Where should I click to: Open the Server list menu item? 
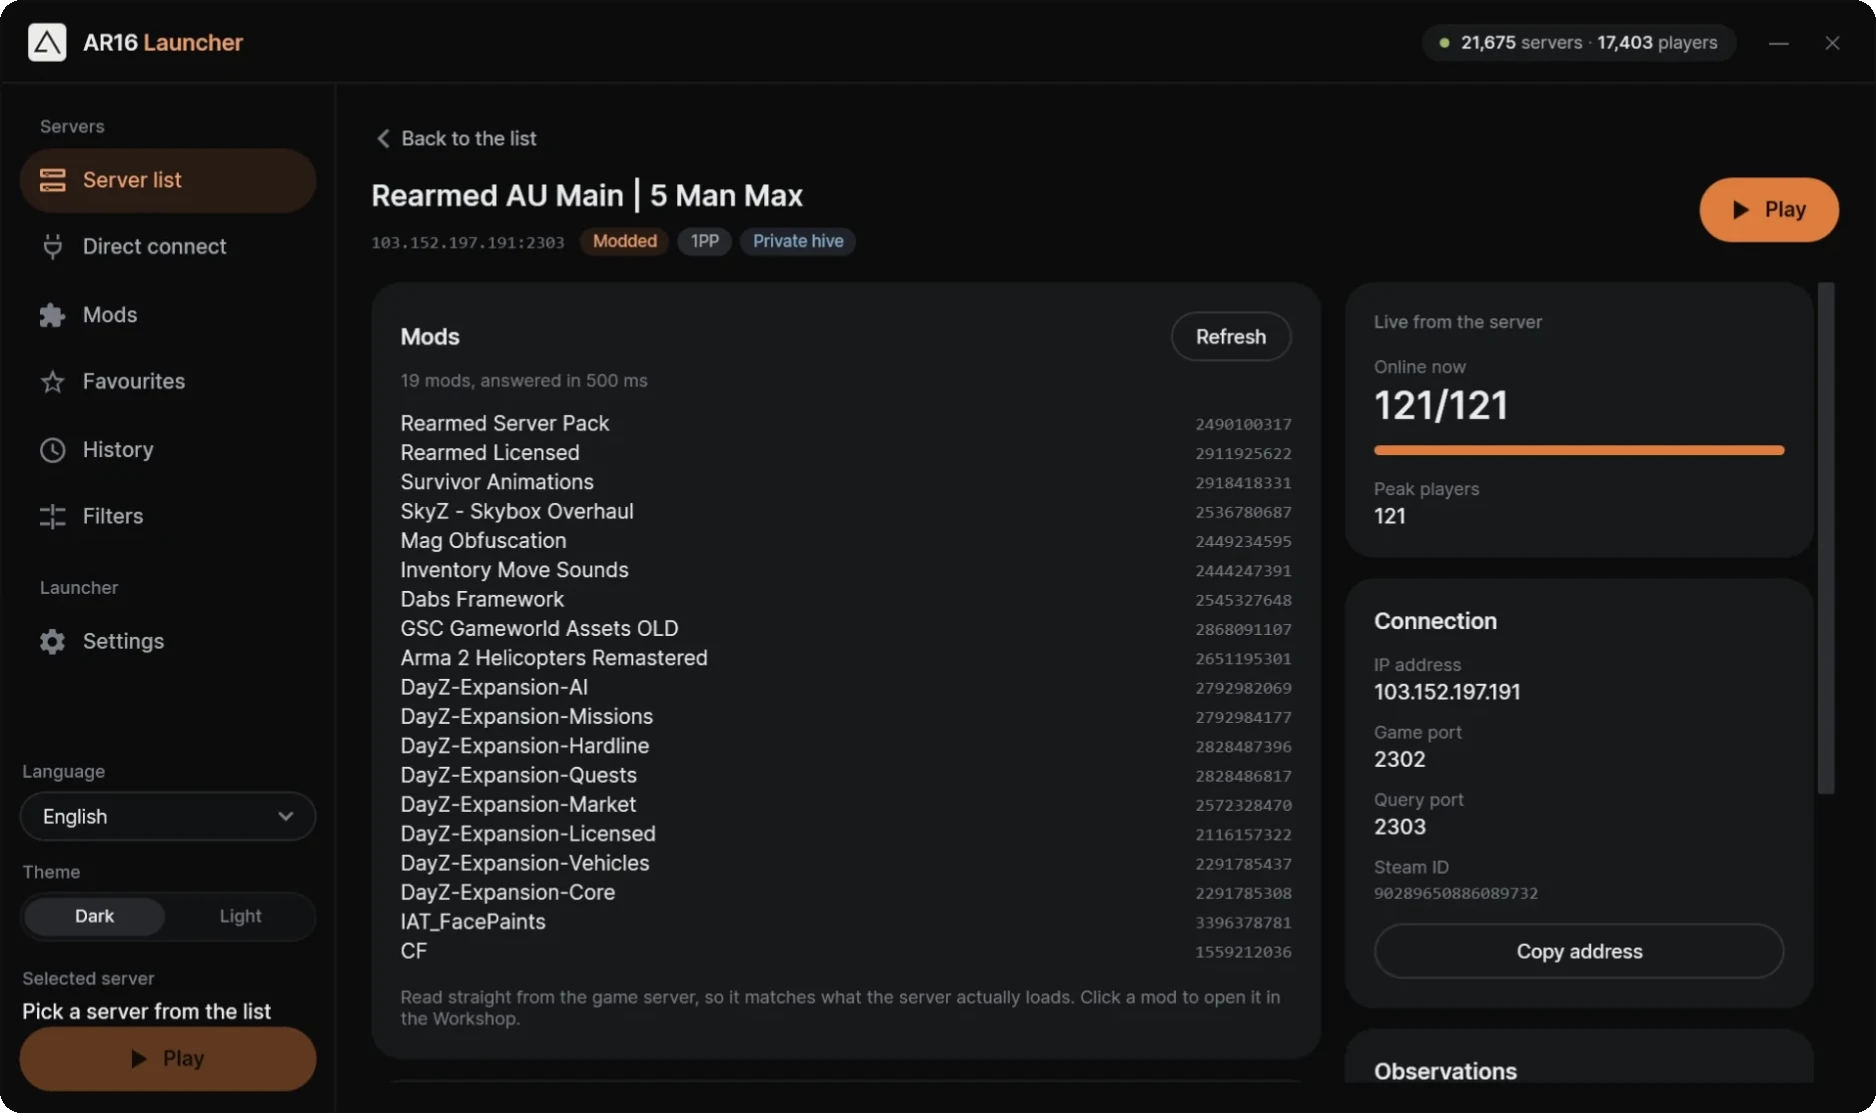(168, 180)
